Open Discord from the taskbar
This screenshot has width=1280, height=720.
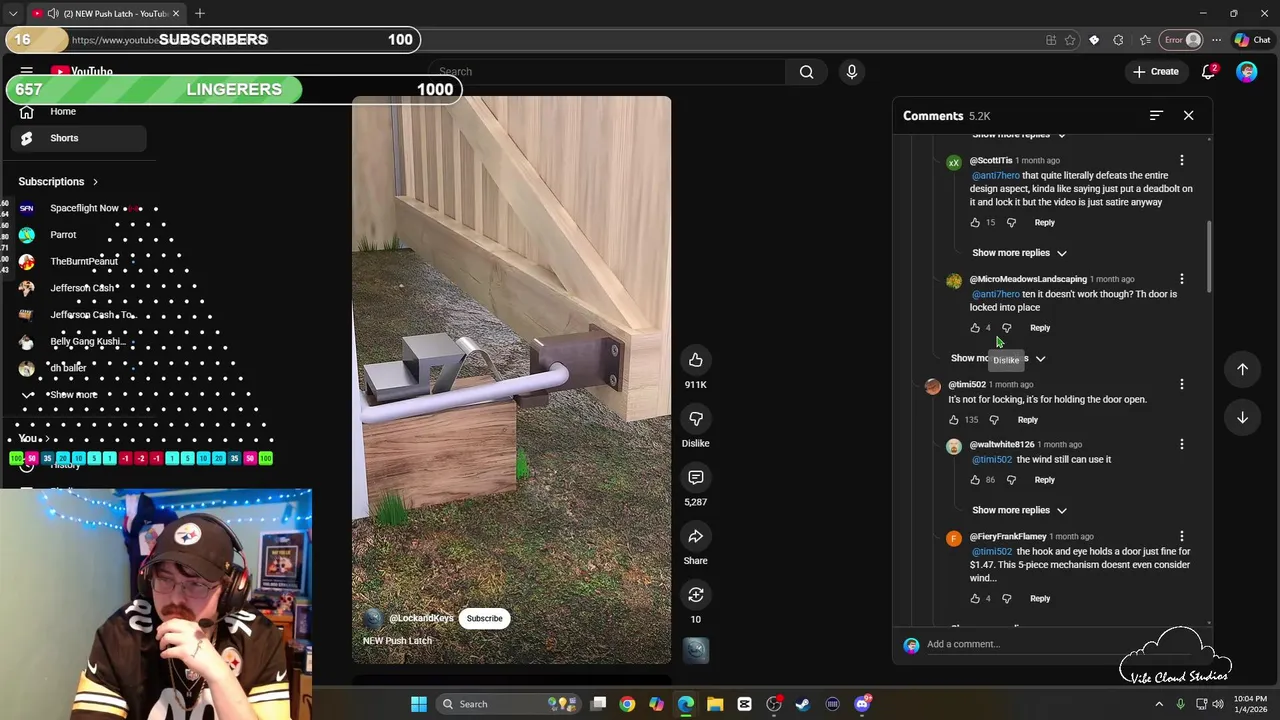(862, 704)
